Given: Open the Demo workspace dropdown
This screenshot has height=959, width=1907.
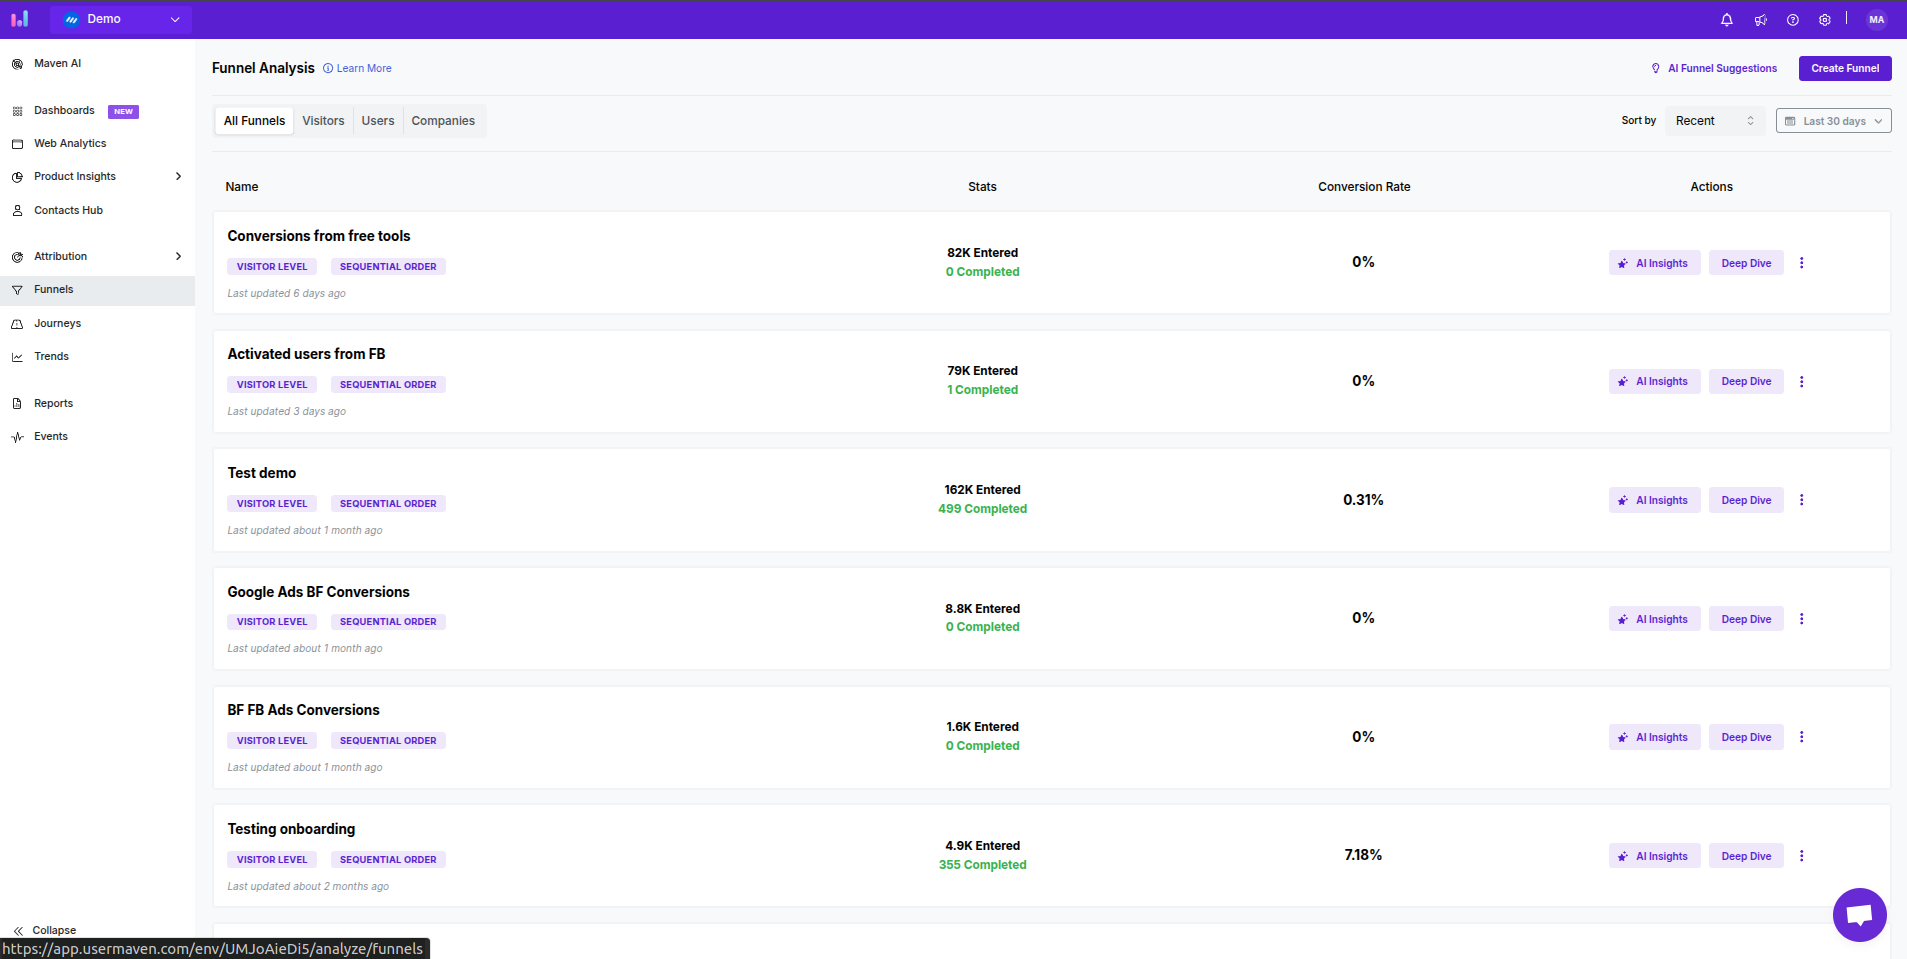Looking at the screenshot, I should pos(121,19).
